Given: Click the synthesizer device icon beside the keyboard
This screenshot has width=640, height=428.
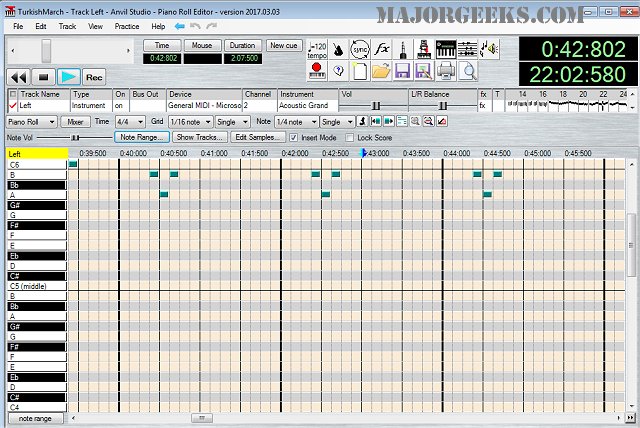Looking at the screenshot, I should click(x=424, y=50).
